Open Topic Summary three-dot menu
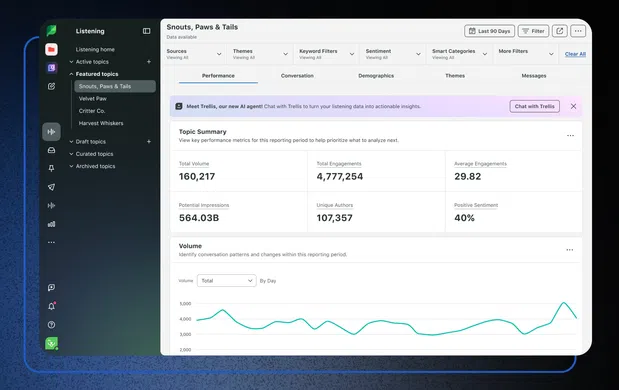The height and width of the screenshot is (390, 619). (x=570, y=135)
